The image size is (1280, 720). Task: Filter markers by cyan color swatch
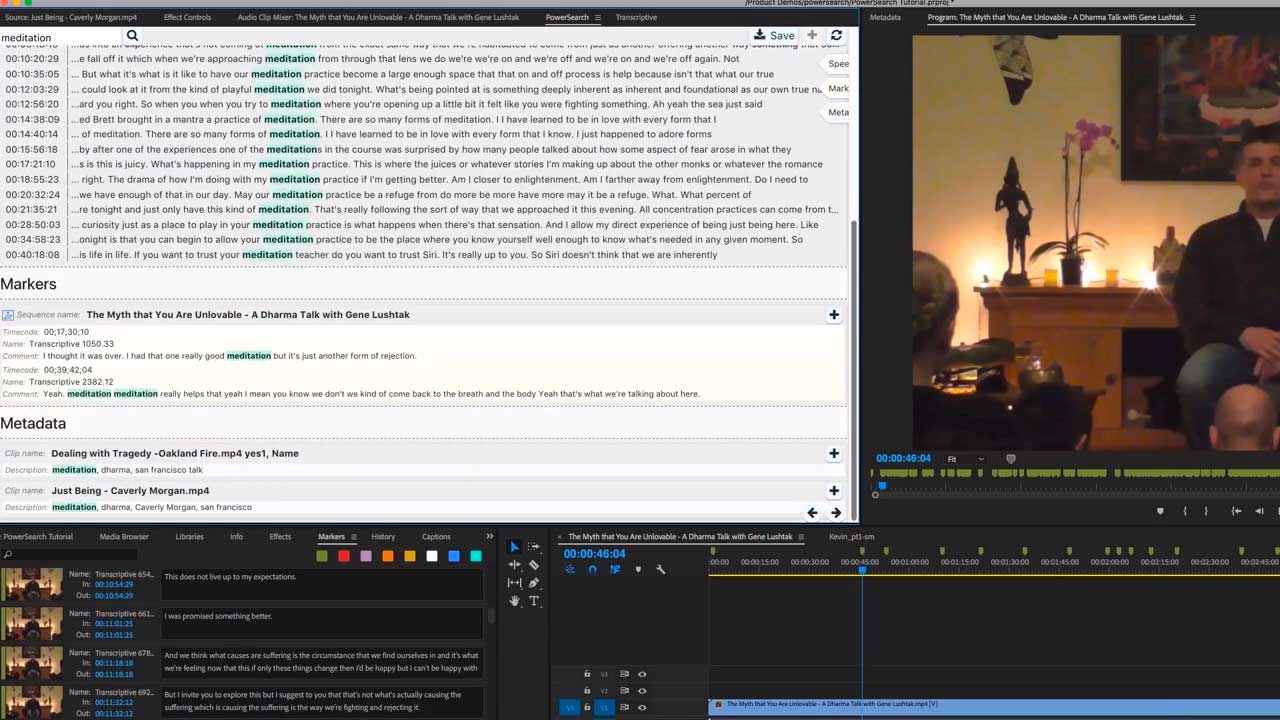click(476, 556)
